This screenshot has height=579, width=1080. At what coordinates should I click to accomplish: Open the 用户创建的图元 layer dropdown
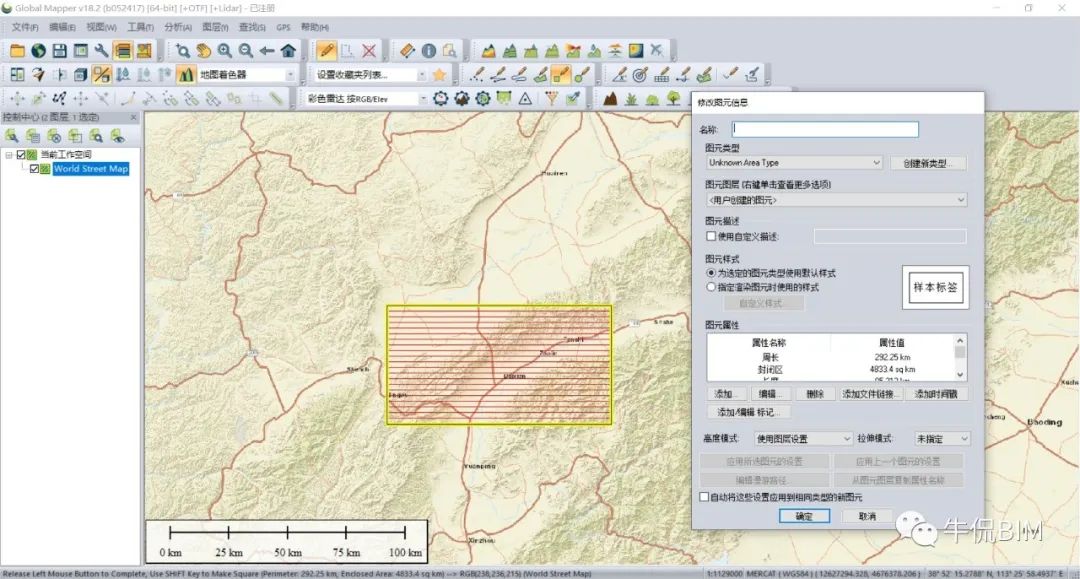pyautogui.click(x=837, y=200)
